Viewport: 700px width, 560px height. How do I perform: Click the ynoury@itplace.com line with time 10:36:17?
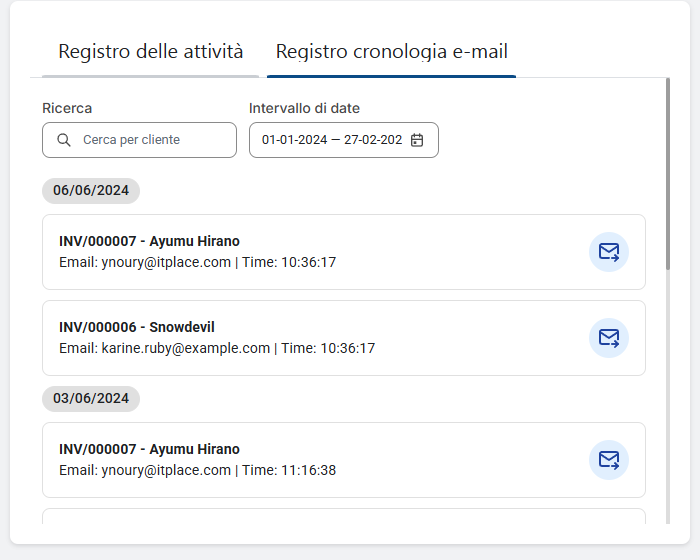point(197,262)
